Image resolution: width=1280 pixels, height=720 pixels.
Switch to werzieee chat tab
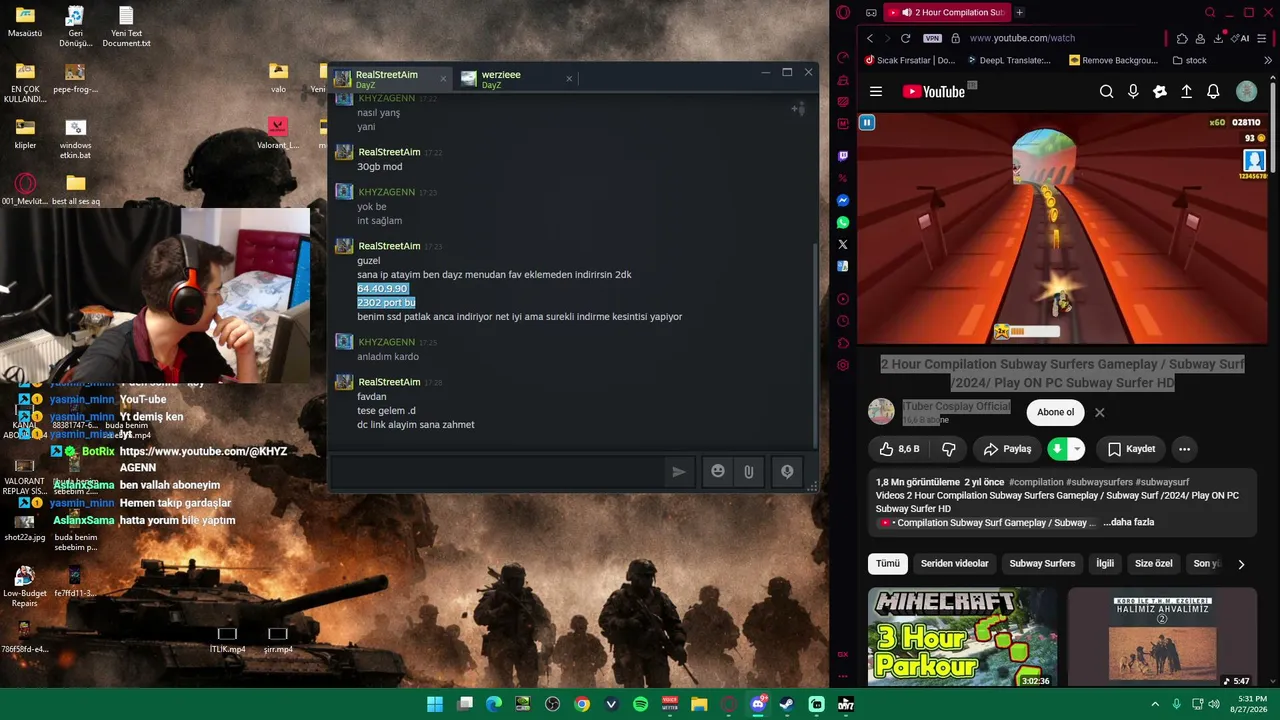click(x=518, y=78)
